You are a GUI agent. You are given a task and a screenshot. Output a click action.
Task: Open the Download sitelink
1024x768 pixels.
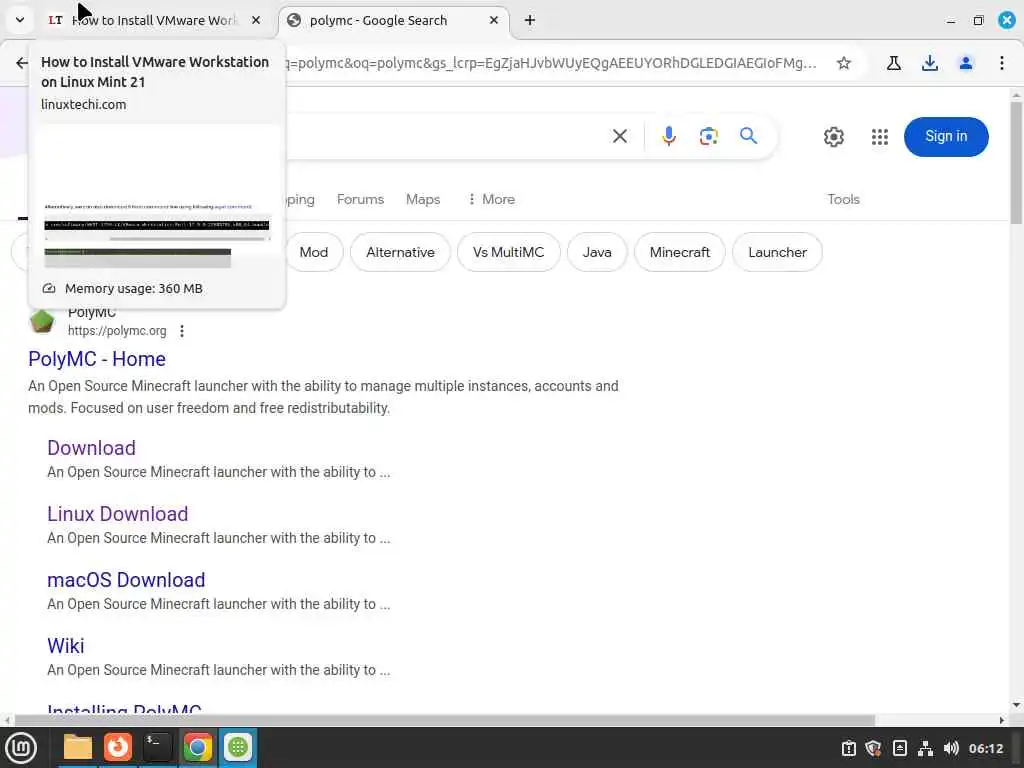click(x=91, y=448)
